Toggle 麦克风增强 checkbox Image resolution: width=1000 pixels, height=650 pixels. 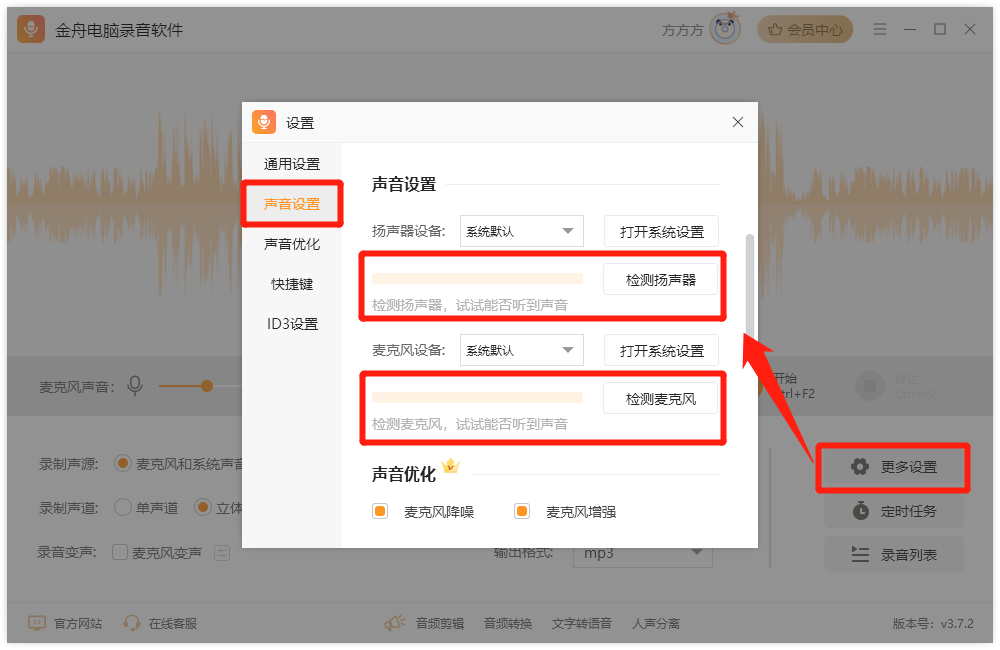pos(522,512)
